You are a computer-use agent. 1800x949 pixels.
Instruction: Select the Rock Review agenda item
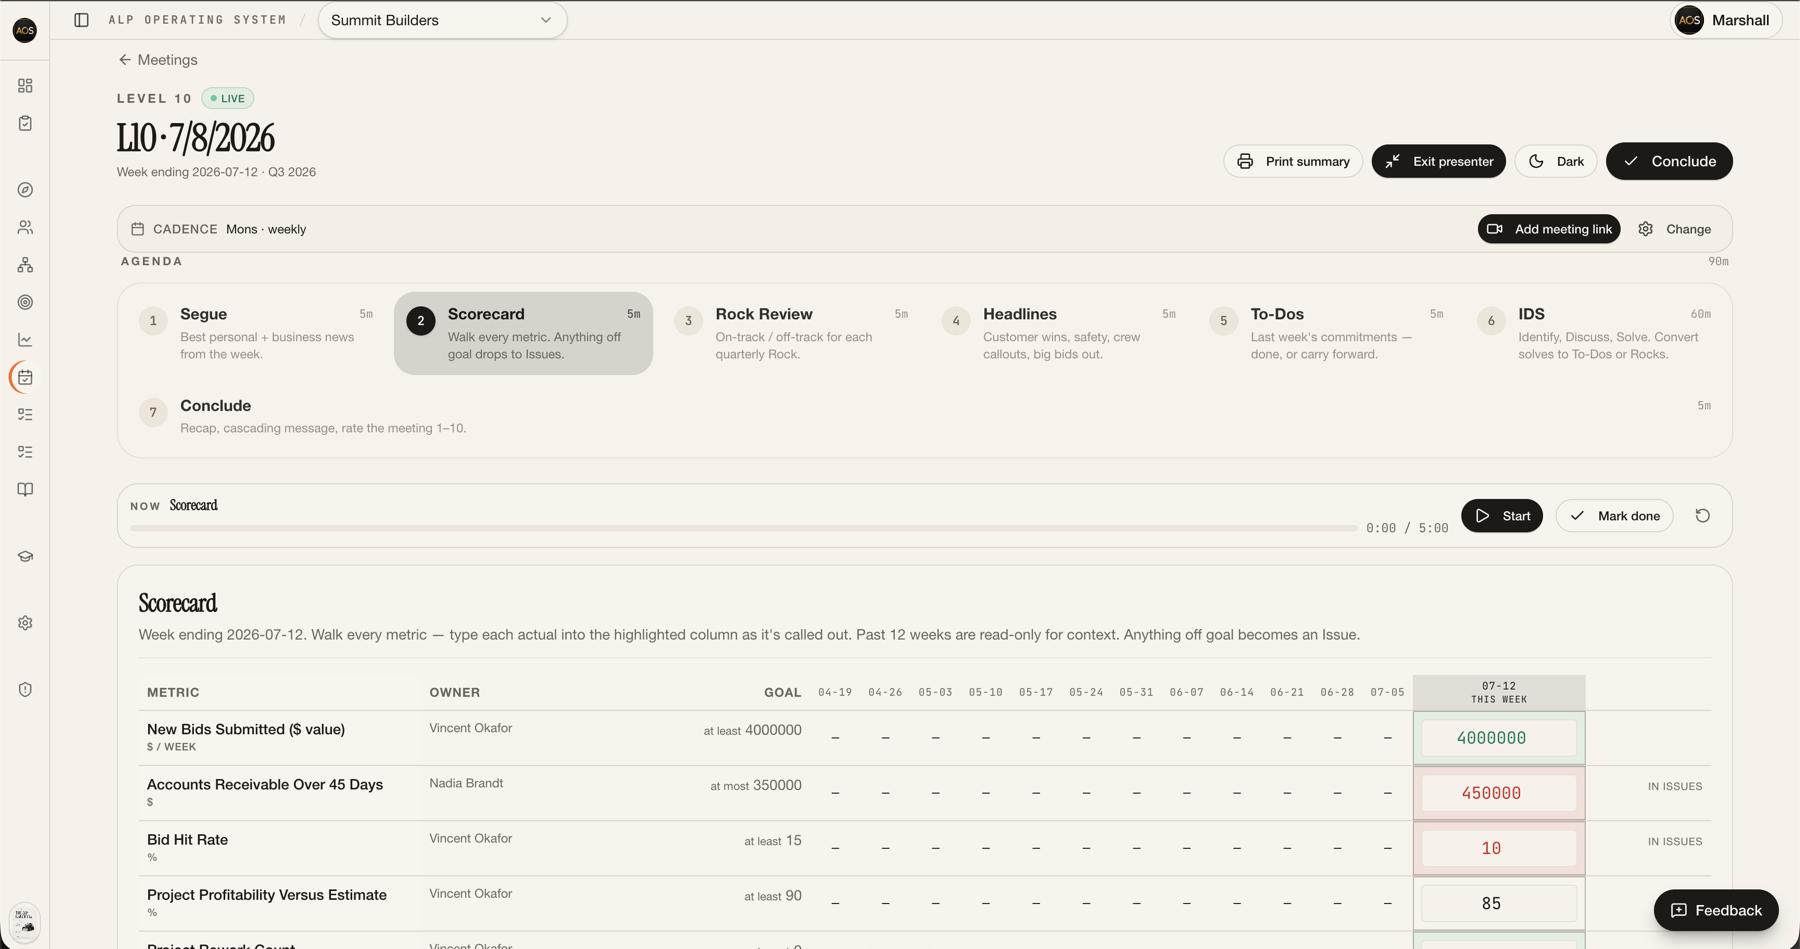[791, 333]
